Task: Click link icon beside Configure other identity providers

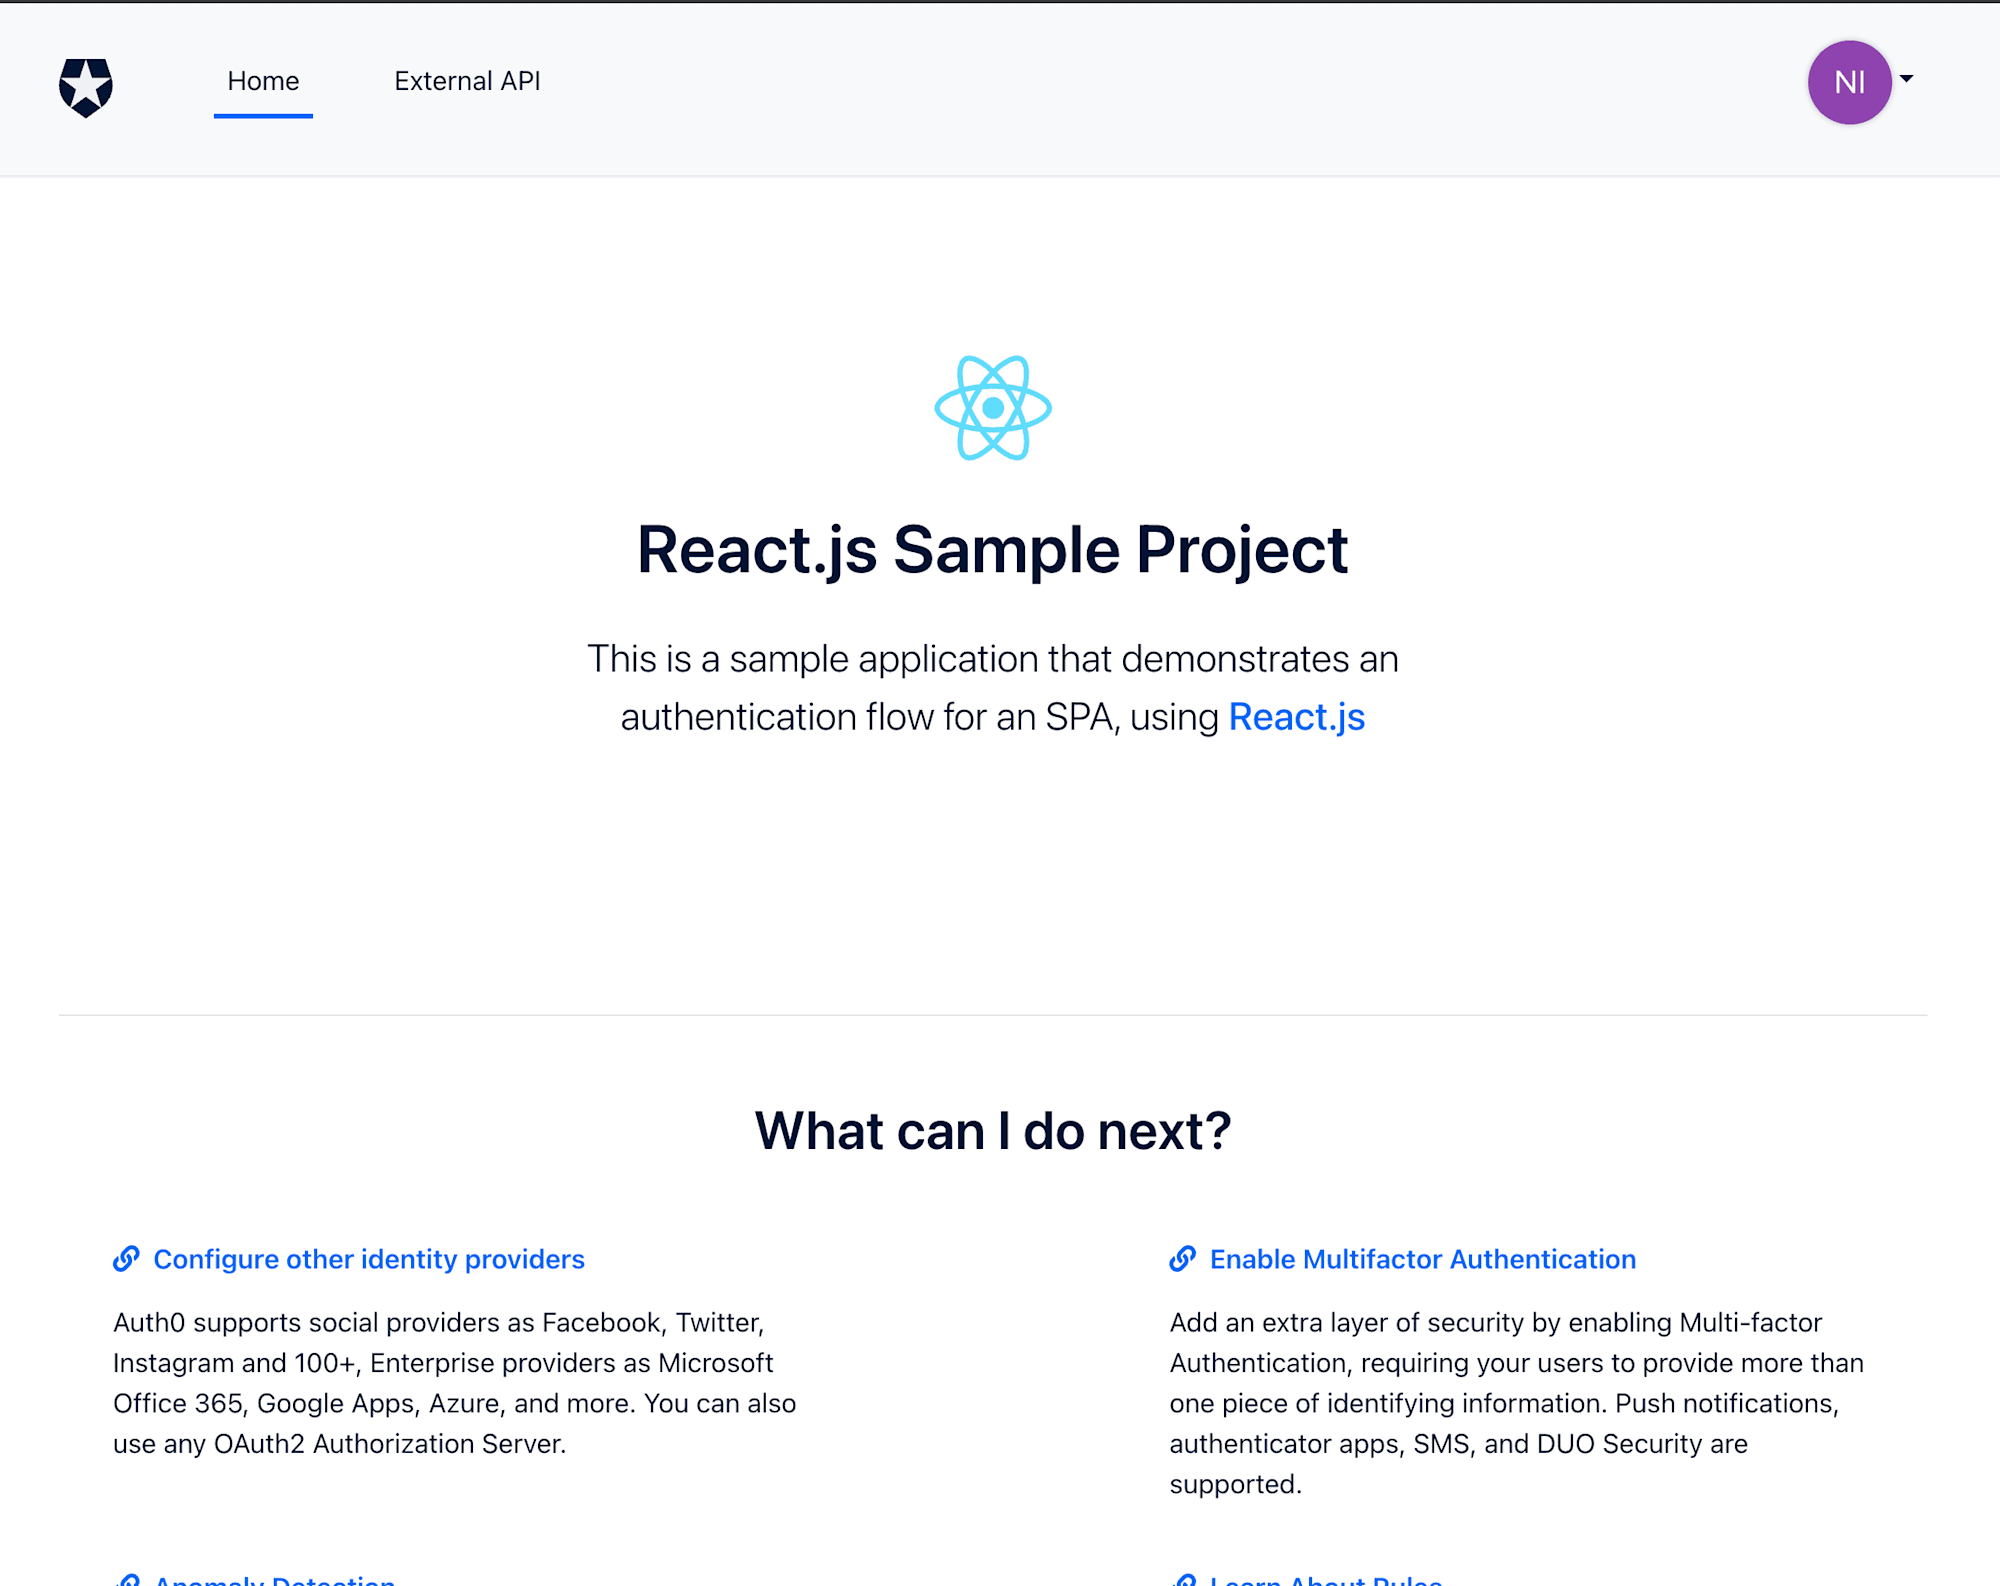Action: 126,1259
